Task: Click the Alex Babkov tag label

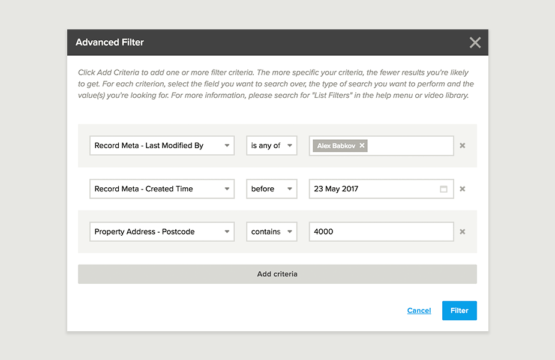Action: tap(336, 145)
